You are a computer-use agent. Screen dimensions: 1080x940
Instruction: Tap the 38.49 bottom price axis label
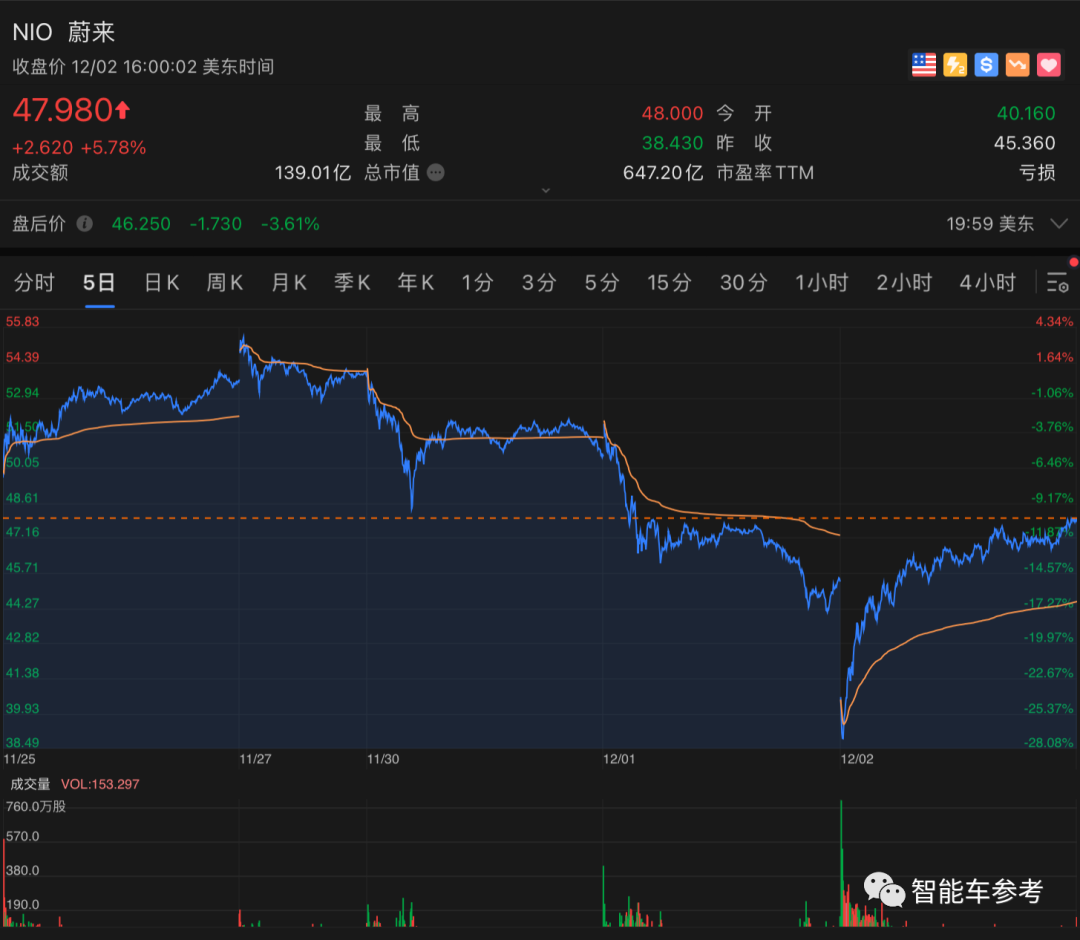(23, 742)
